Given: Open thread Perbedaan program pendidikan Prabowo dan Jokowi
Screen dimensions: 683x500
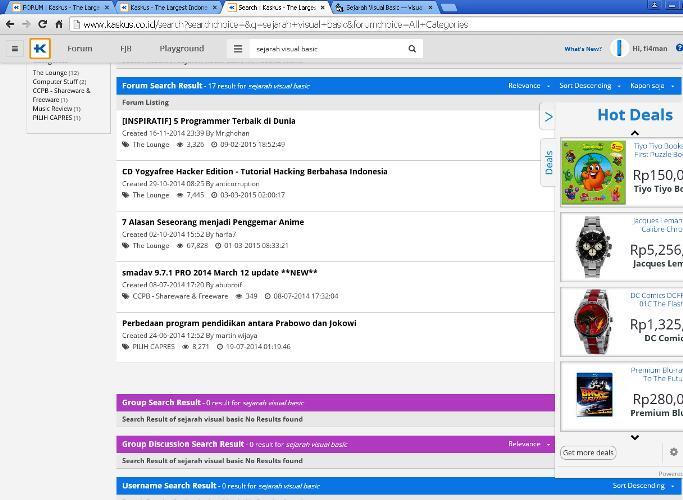Looking at the screenshot, I should (239, 323).
